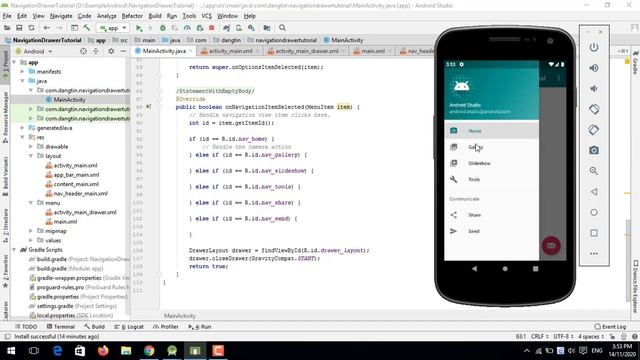The width and height of the screenshot is (640, 360).
Task: Tap the floating mail button in emulator
Action: click(x=551, y=245)
